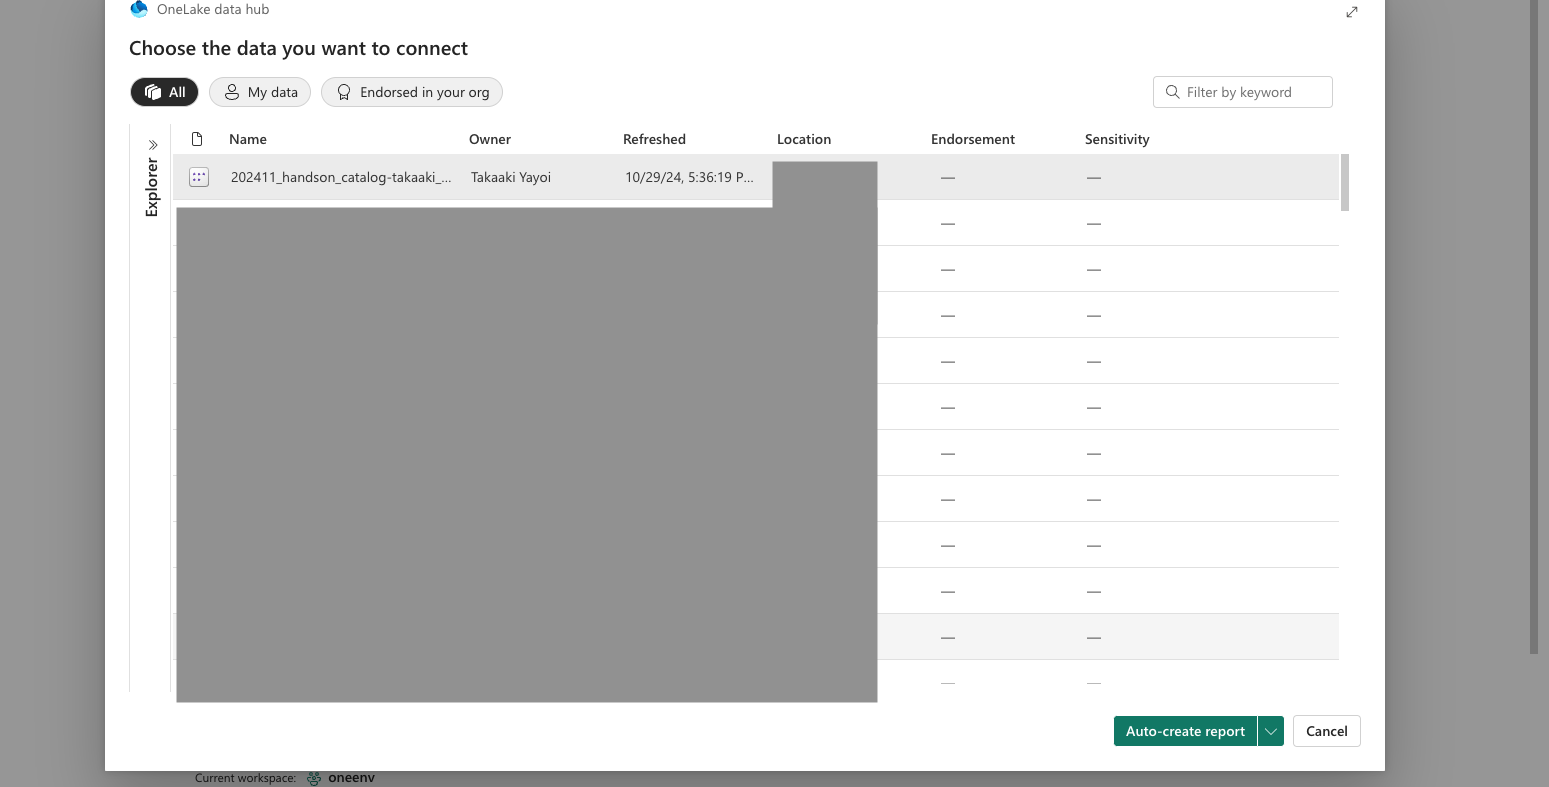
Task: Select the All filter pill
Action: point(164,92)
